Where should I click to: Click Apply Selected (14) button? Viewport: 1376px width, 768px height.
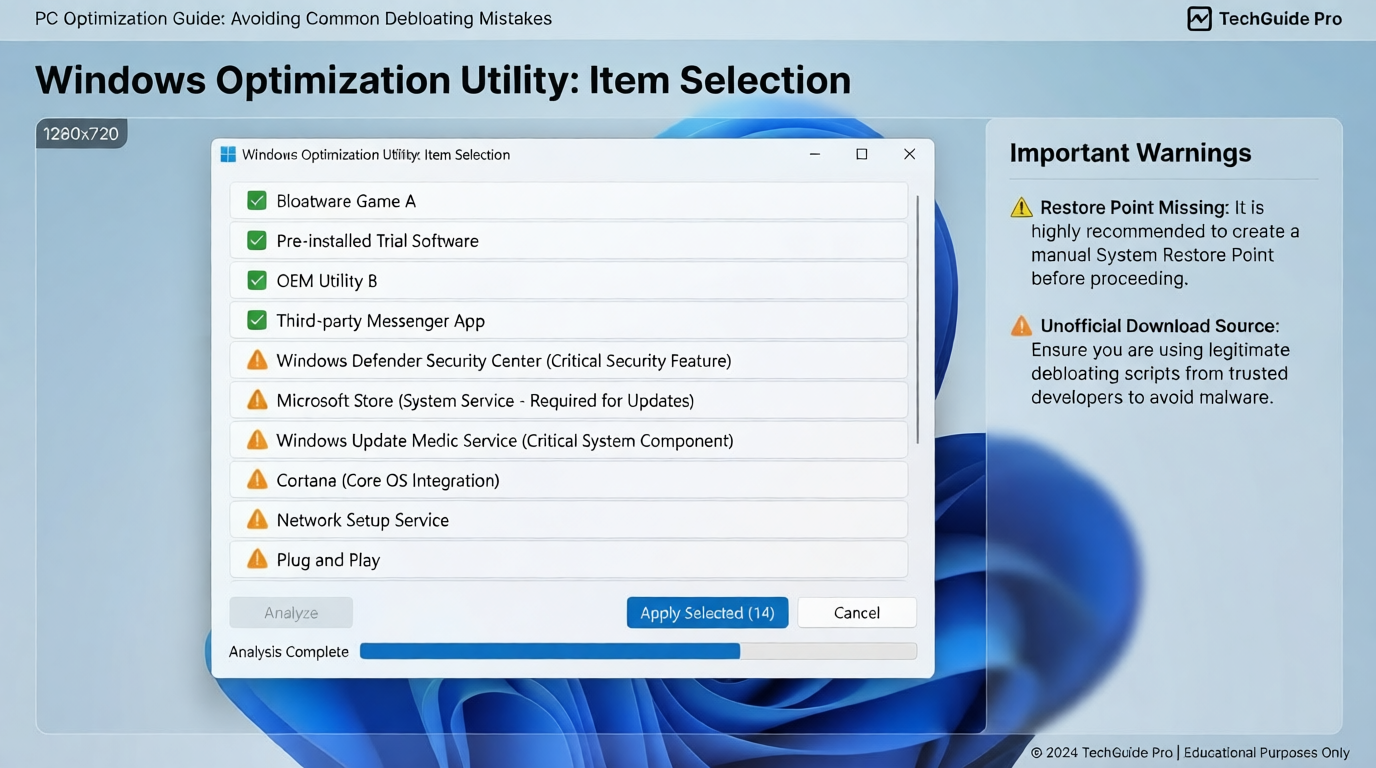pyautogui.click(x=707, y=613)
